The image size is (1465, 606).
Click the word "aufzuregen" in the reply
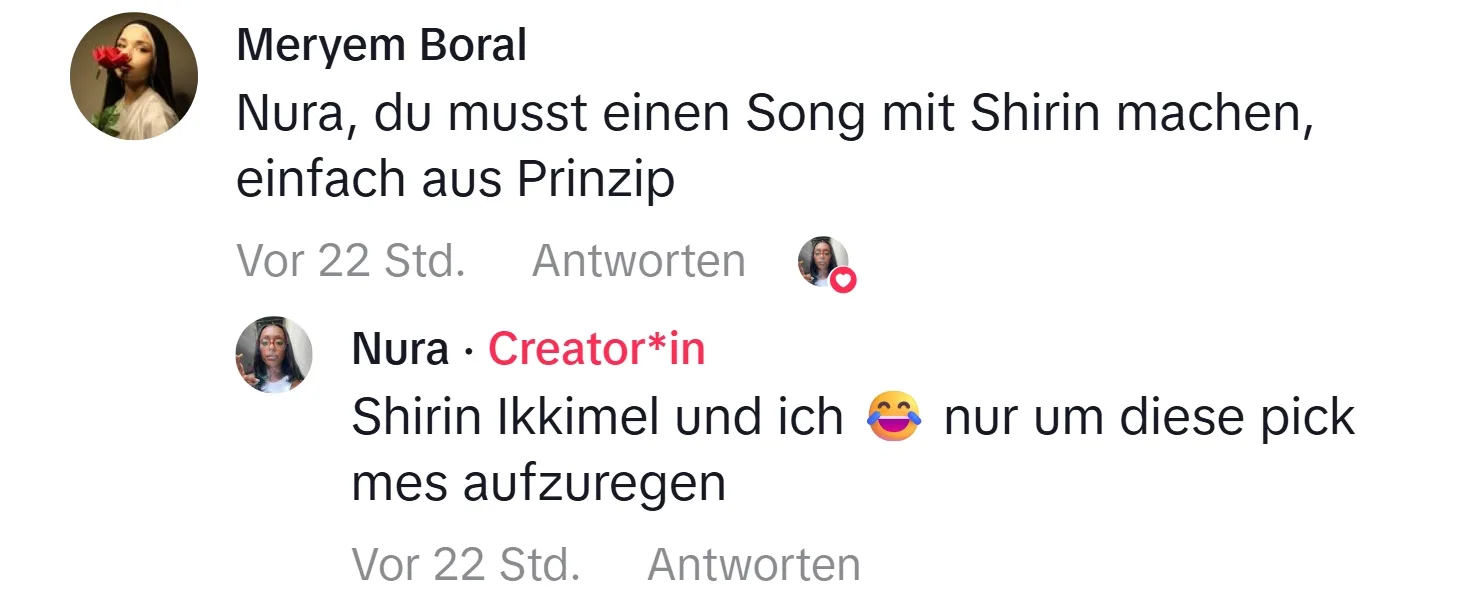(x=594, y=483)
